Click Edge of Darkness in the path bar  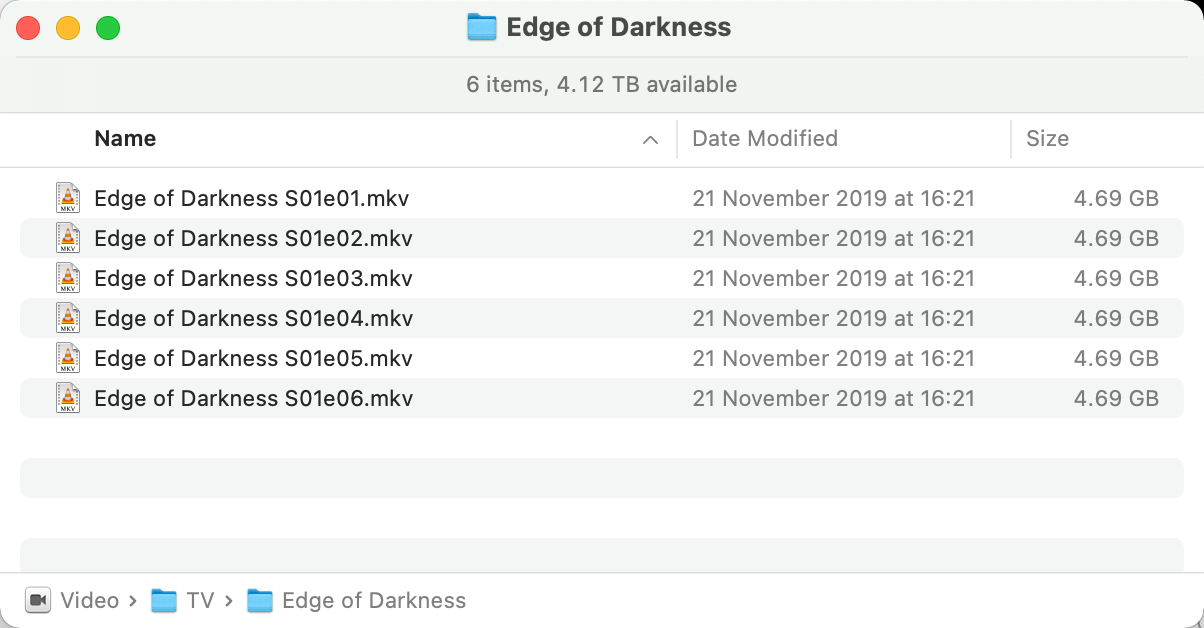374,600
